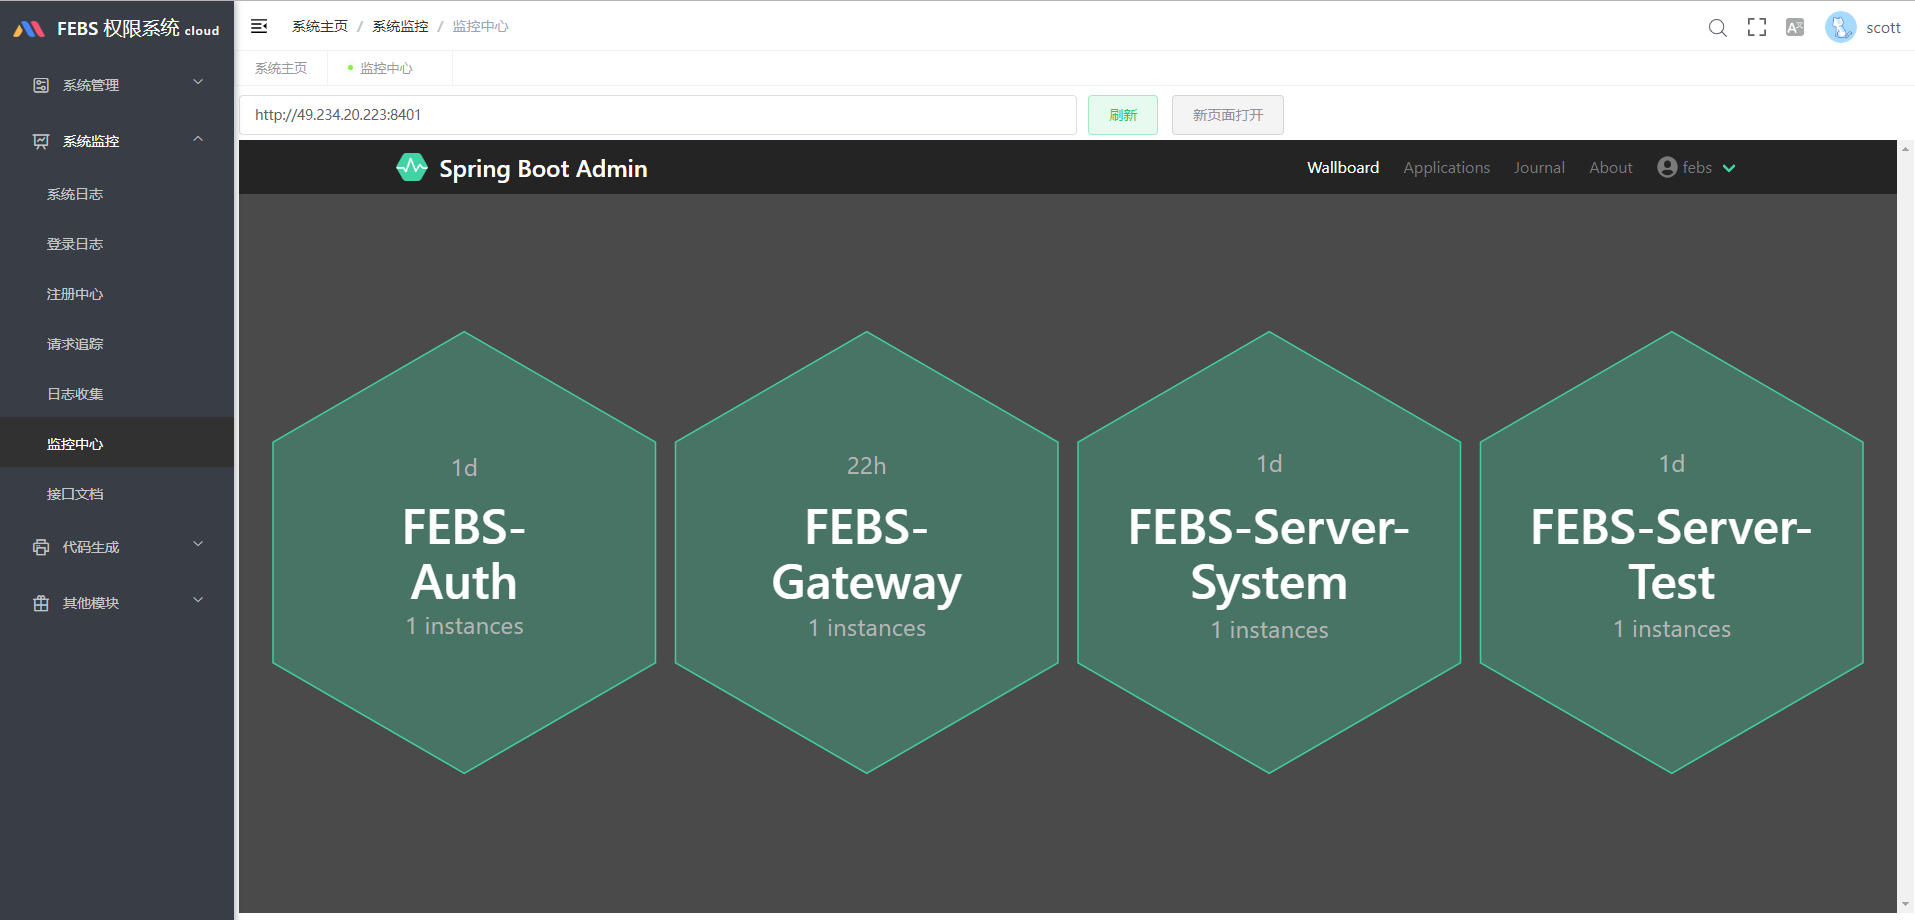Collapse the sidebar via the hamburger icon
Image resolution: width=1915 pixels, height=920 pixels.
point(259,26)
